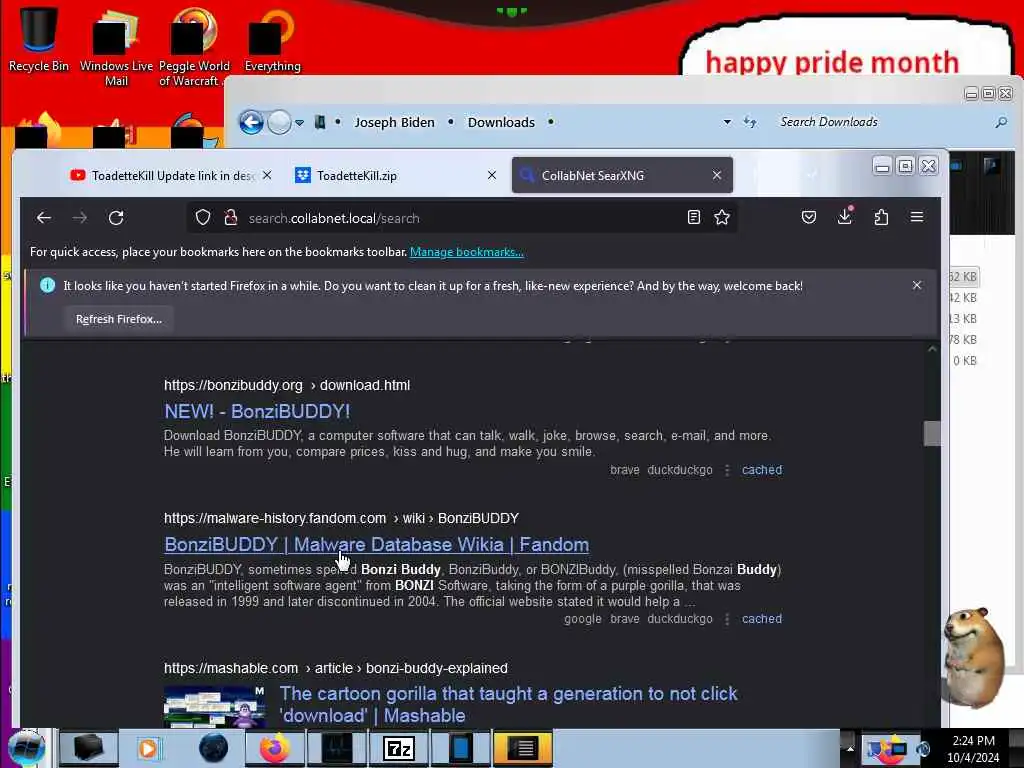Go back in the Firefox history

(44, 217)
